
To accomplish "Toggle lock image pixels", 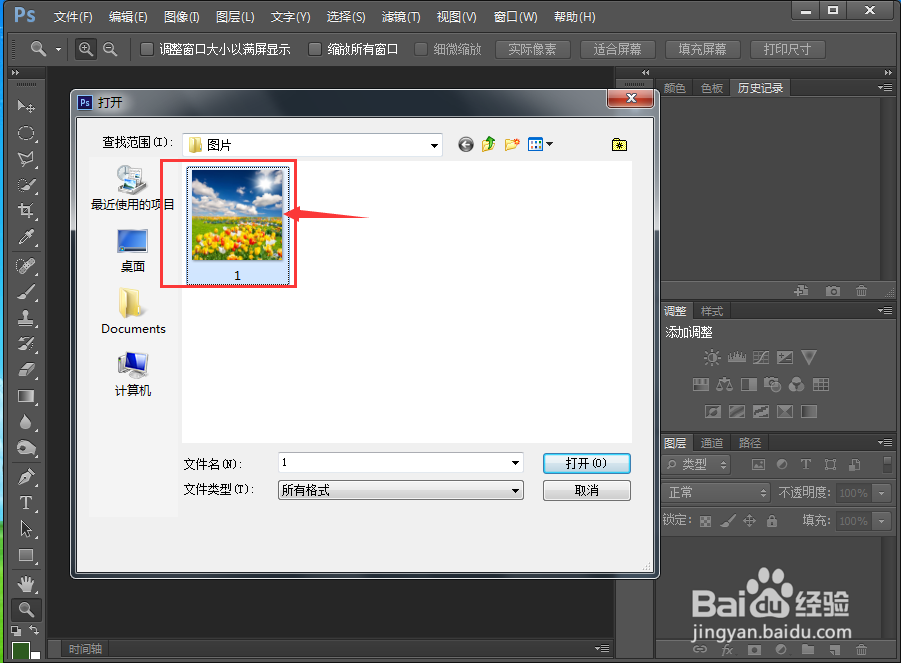I will (x=728, y=521).
